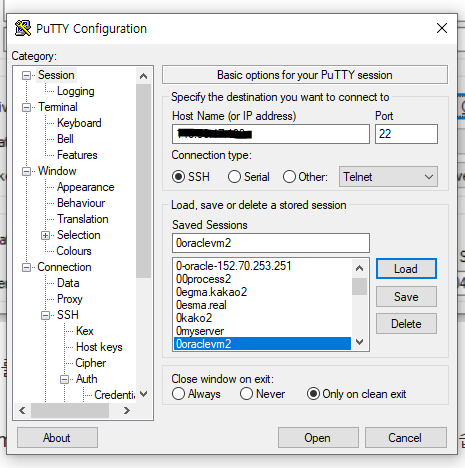Open the Cipher category

pos(90,363)
